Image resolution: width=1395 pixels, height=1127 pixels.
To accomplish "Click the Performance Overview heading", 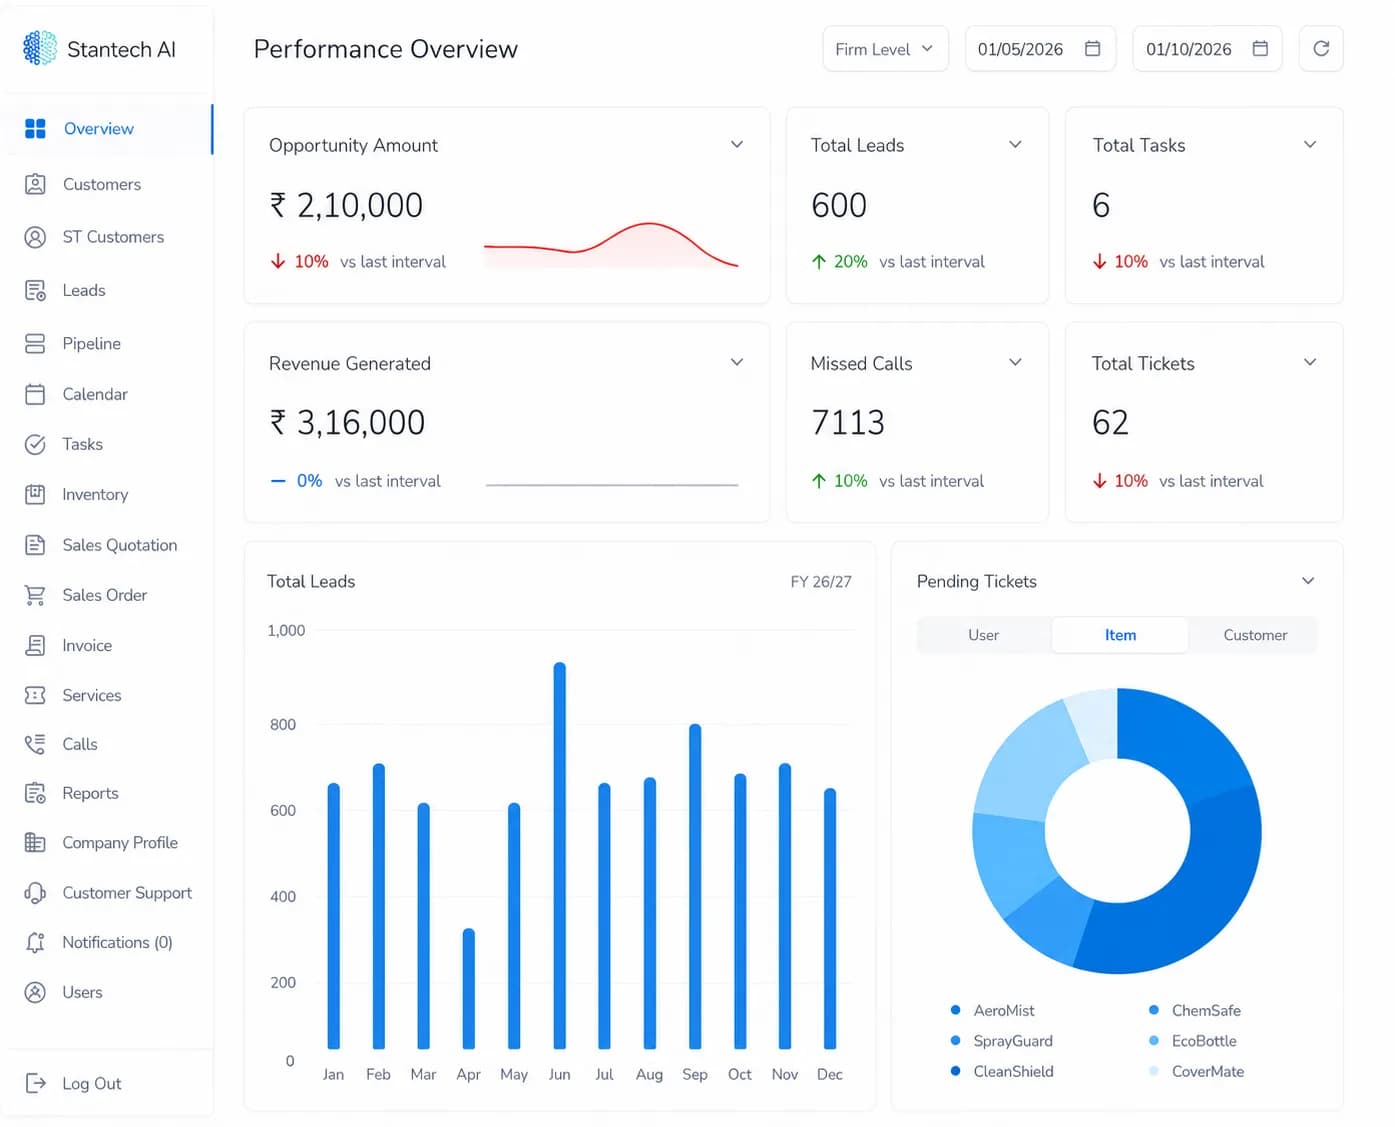I will (x=386, y=49).
